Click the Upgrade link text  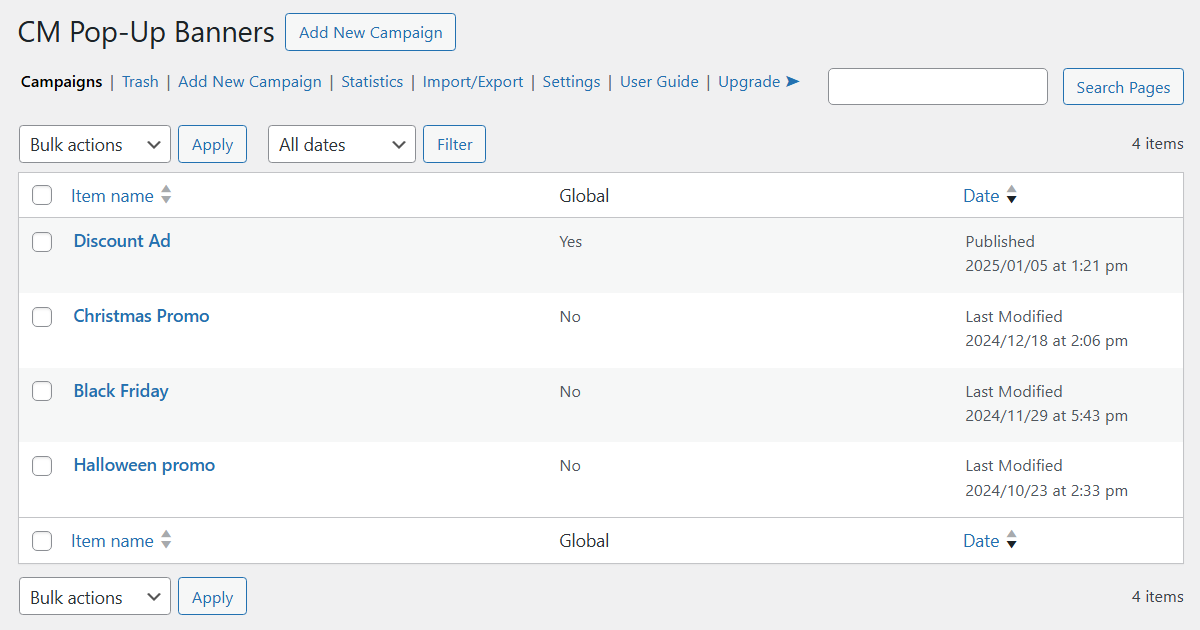[749, 82]
